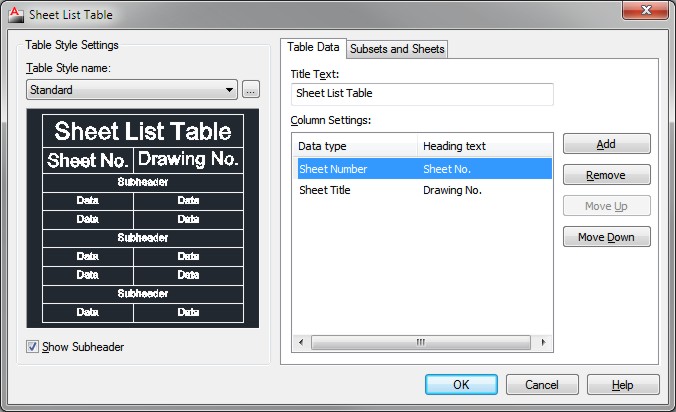Image resolution: width=676 pixels, height=412 pixels.
Task: Click the table style preview thumbnail
Action: [143, 218]
